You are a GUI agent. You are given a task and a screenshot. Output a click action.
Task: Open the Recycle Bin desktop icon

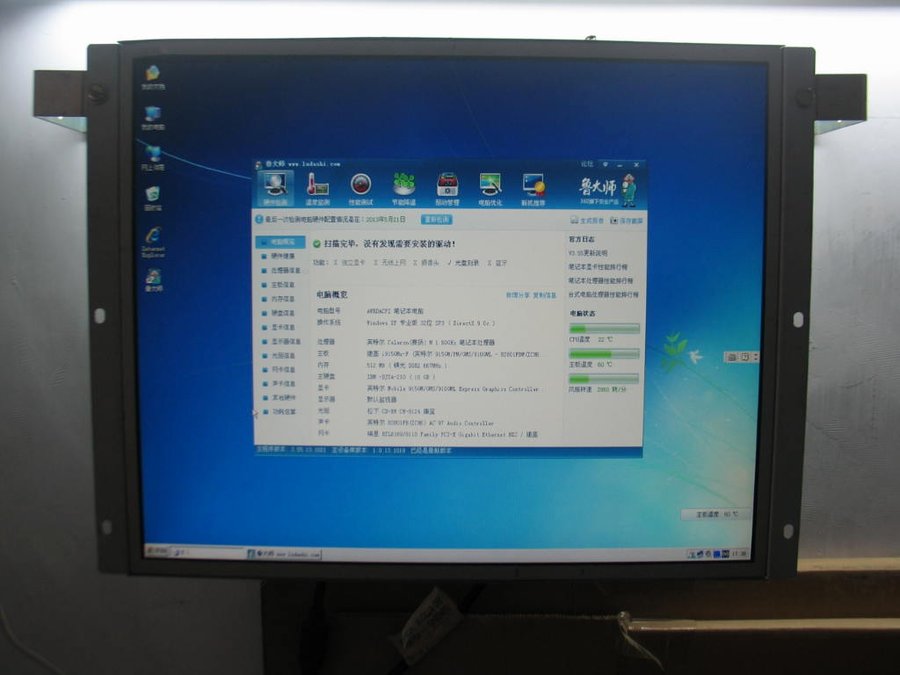pyautogui.click(x=153, y=199)
